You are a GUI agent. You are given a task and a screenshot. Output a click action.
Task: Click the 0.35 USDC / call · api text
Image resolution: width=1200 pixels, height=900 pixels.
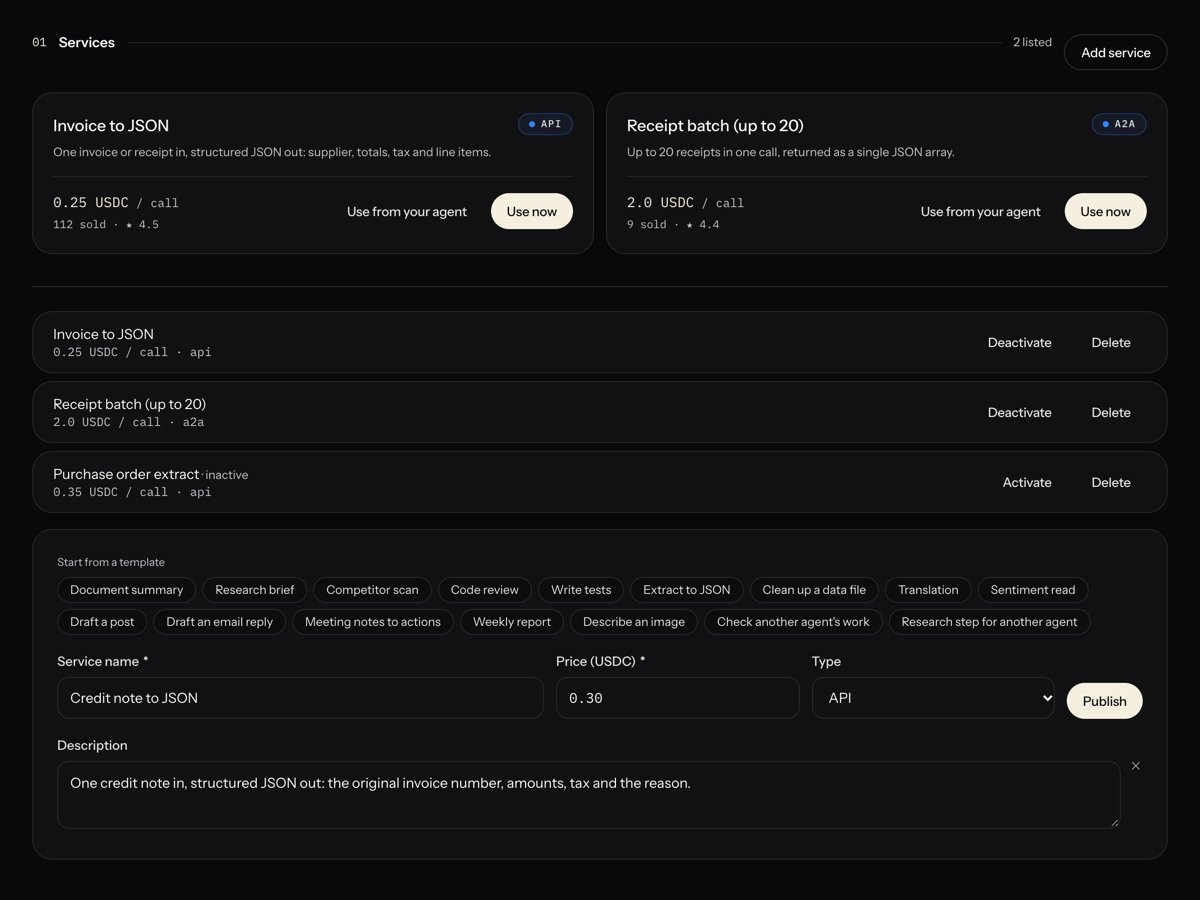coord(132,492)
